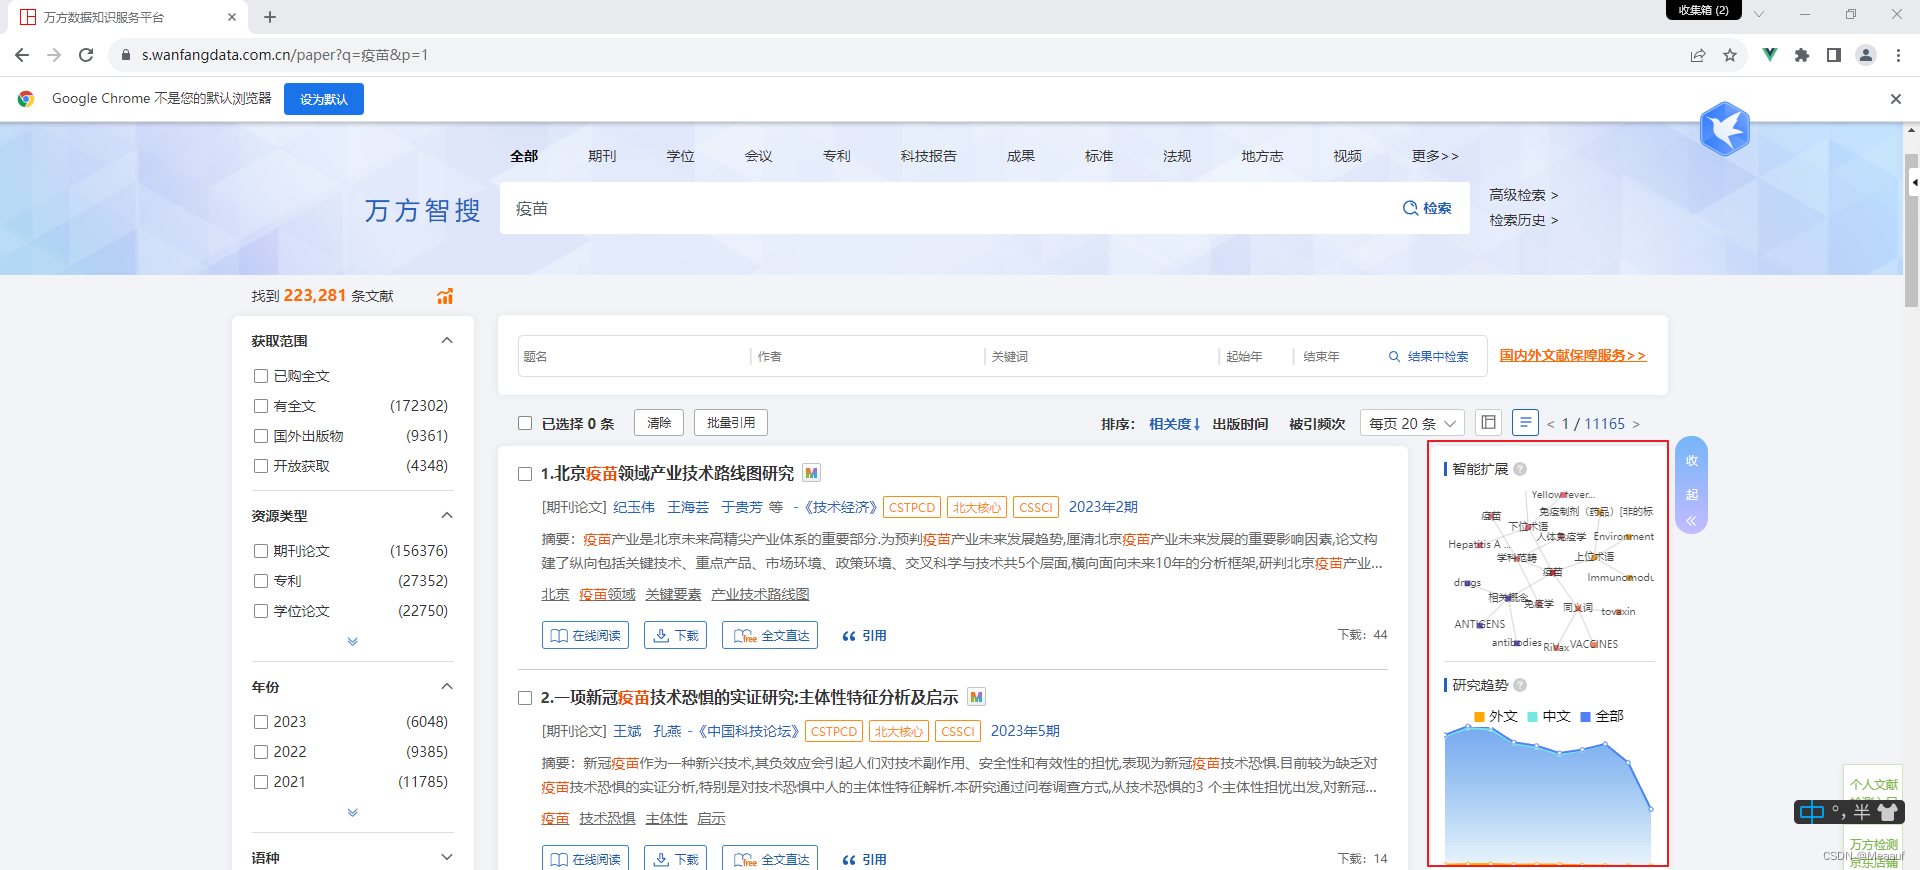Click help icon next to 智能扩展
1920x870 pixels.
click(x=1520, y=469)
